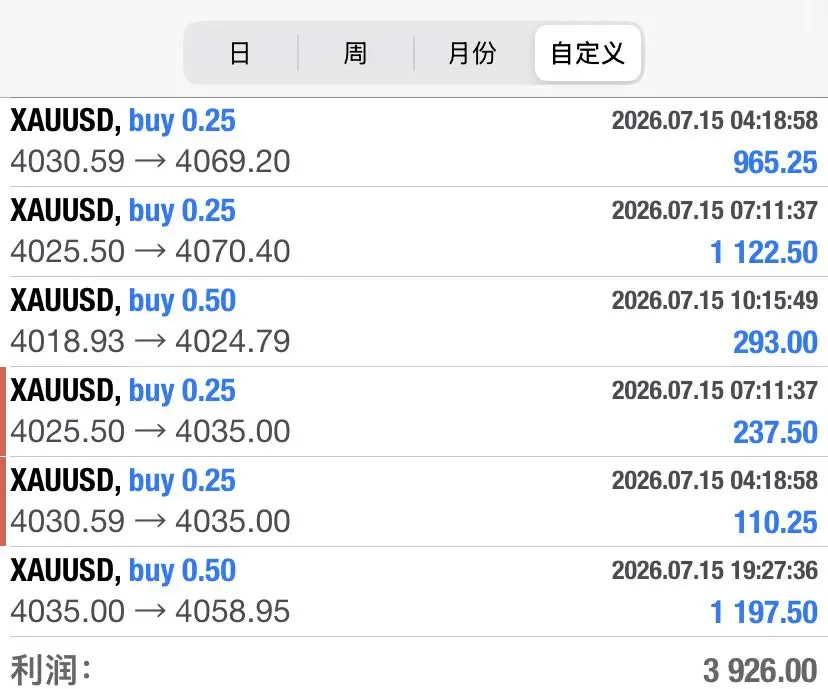This screenshot has height=689, width=828.
Task: Switch to the 周 week tab
Action: (x=355, y=53)
